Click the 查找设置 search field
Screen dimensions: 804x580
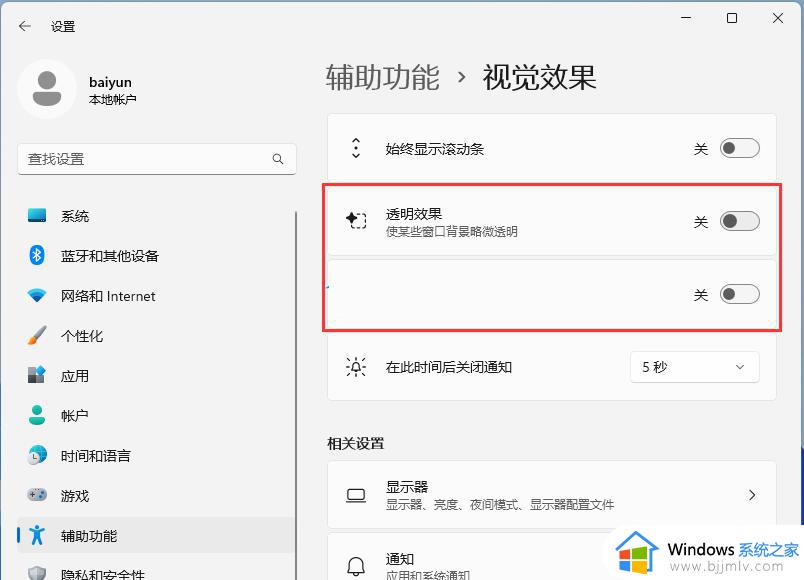pos(157,159)
